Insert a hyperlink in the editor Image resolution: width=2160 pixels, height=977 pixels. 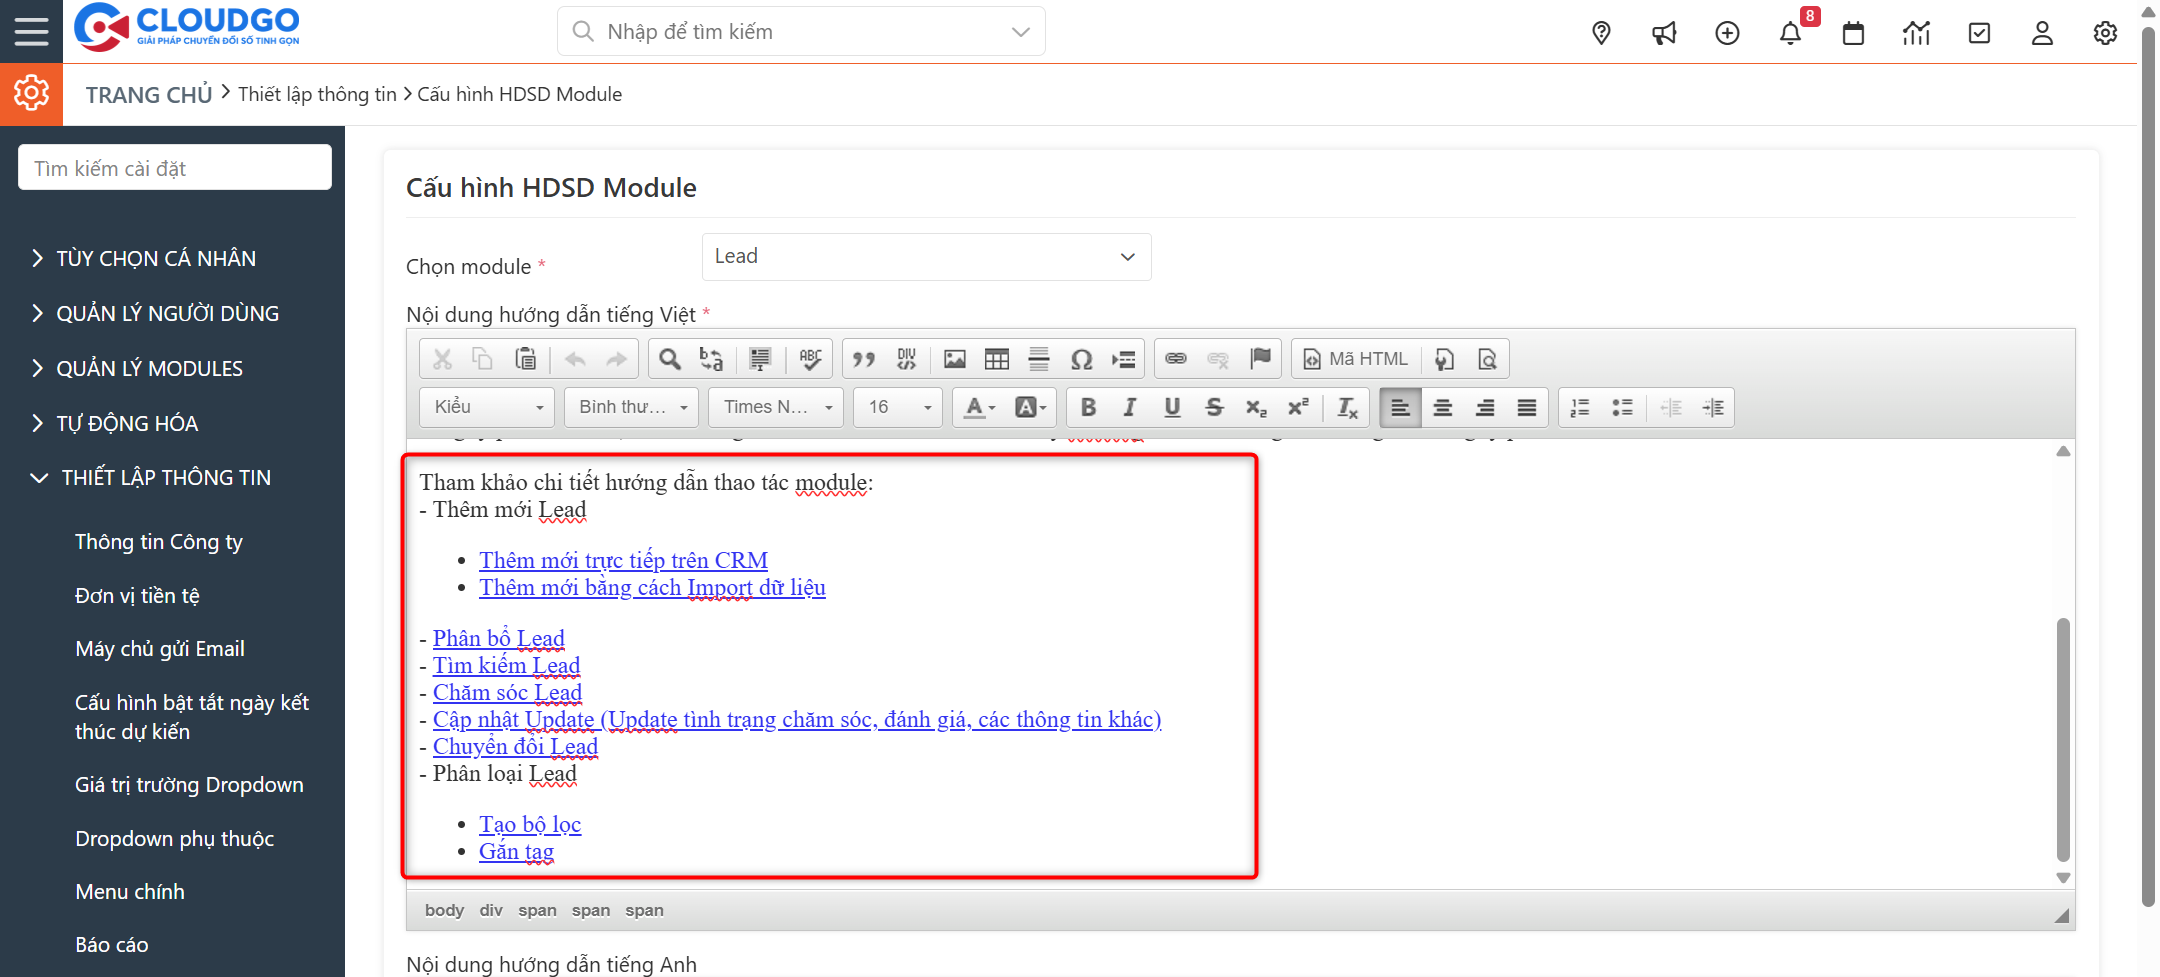1175,358
